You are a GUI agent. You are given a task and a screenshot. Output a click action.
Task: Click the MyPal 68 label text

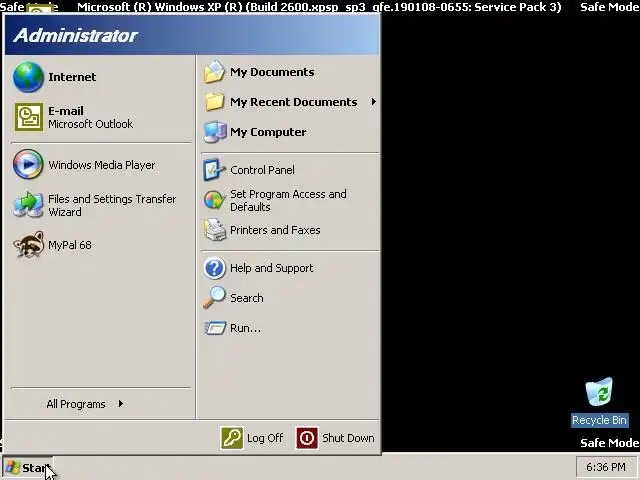[x=70, y=245]
